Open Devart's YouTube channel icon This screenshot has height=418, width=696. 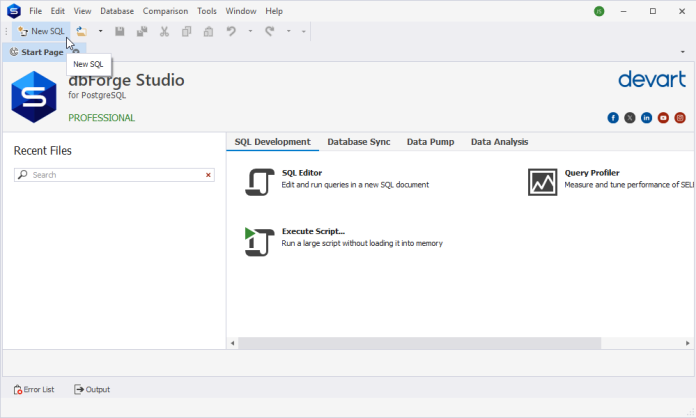[663, 118]
